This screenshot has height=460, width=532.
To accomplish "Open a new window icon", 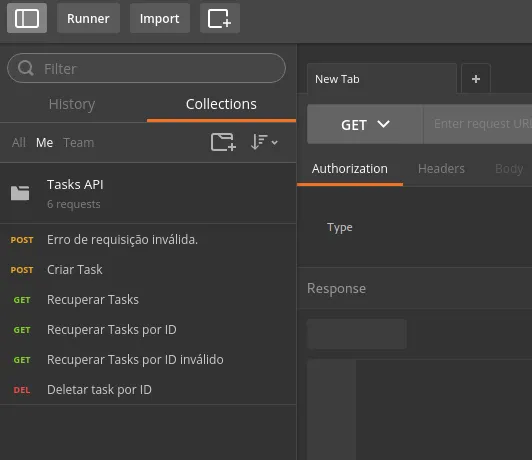I will coord(220,18).
